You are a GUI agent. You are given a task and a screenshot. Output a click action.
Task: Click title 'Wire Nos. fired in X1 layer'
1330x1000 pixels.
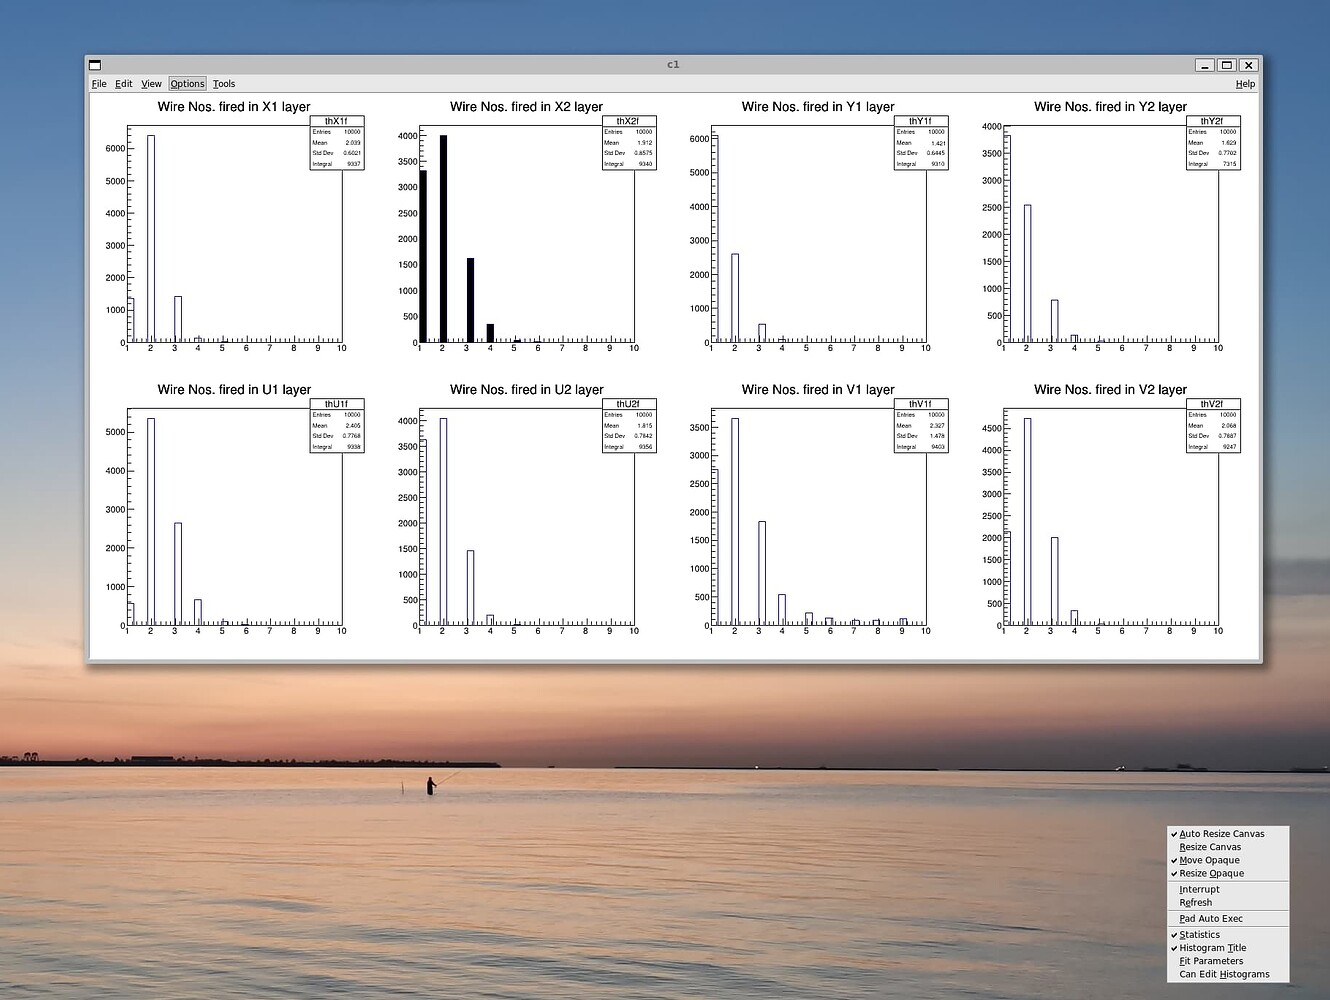(234, 107)
